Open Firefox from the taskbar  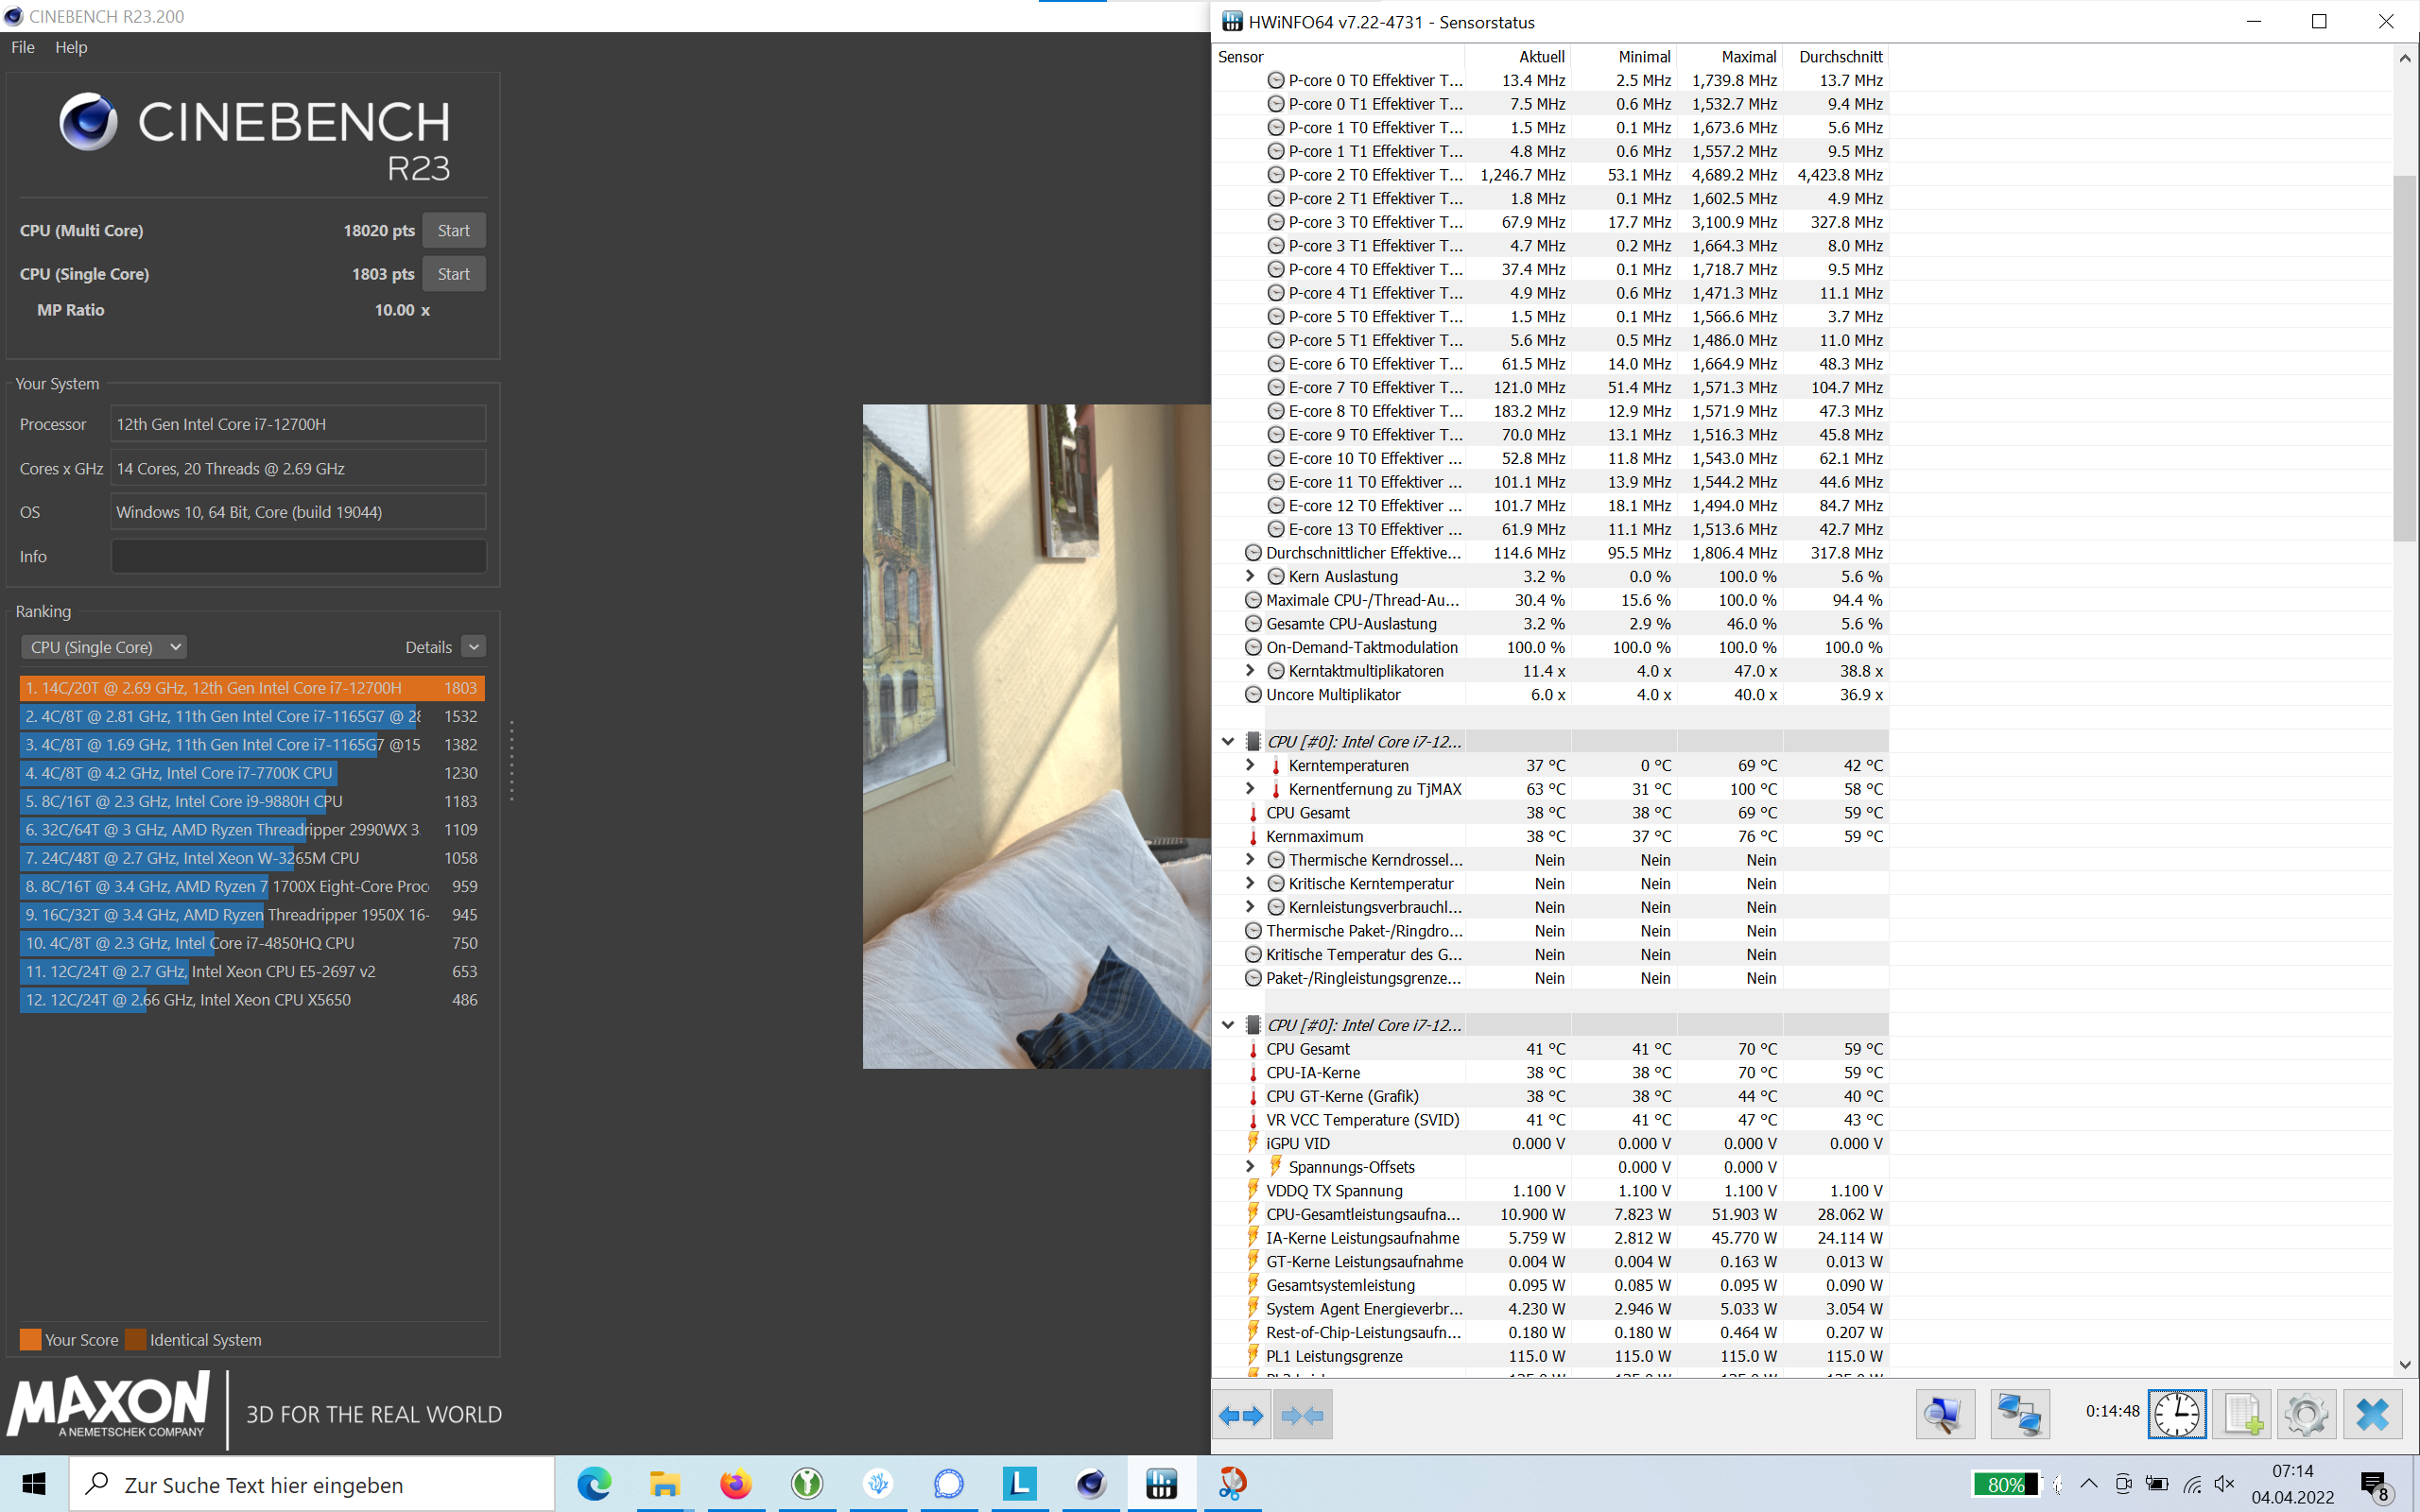(736, 1484)
